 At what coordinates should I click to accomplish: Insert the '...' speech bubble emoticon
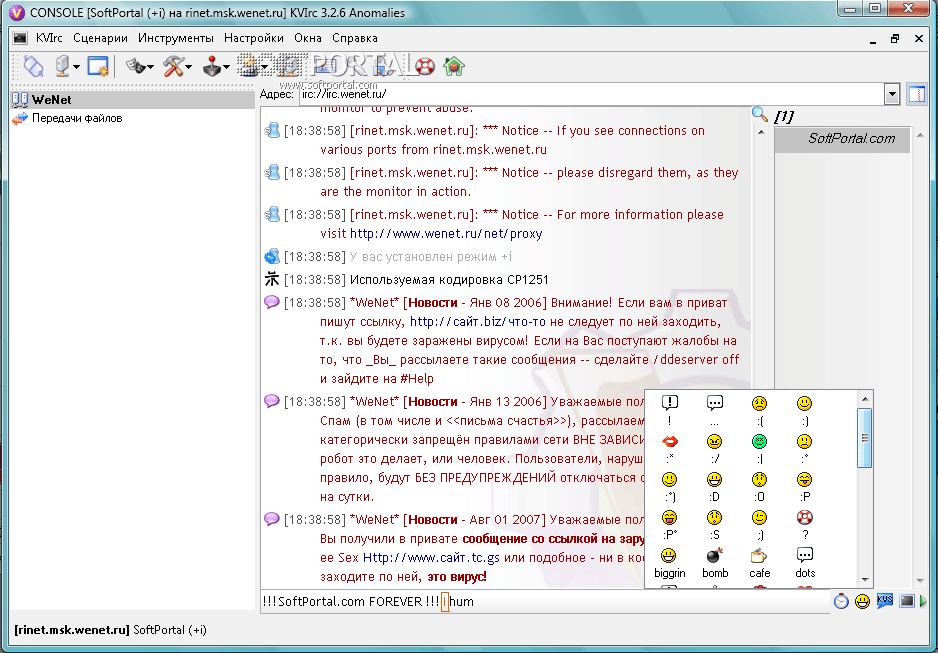715,410
